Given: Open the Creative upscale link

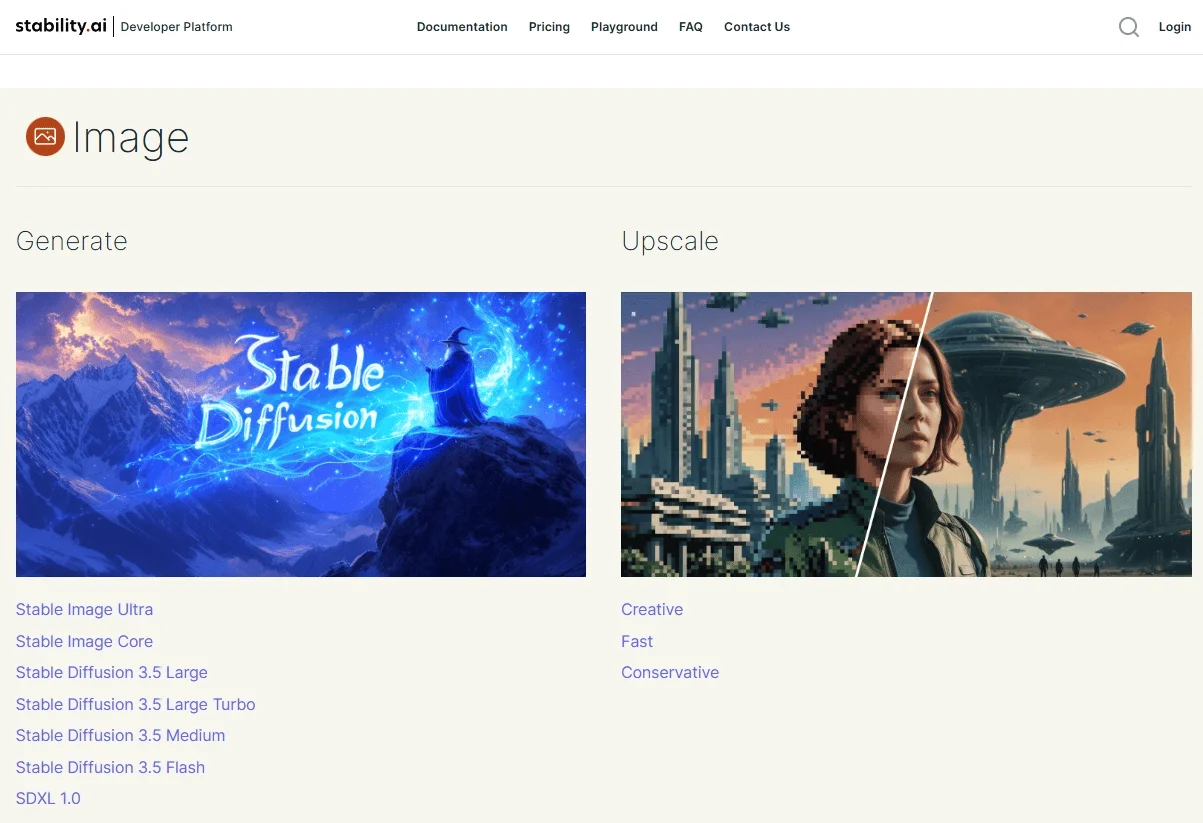Looking at the screenshot, I should (652, 609).
